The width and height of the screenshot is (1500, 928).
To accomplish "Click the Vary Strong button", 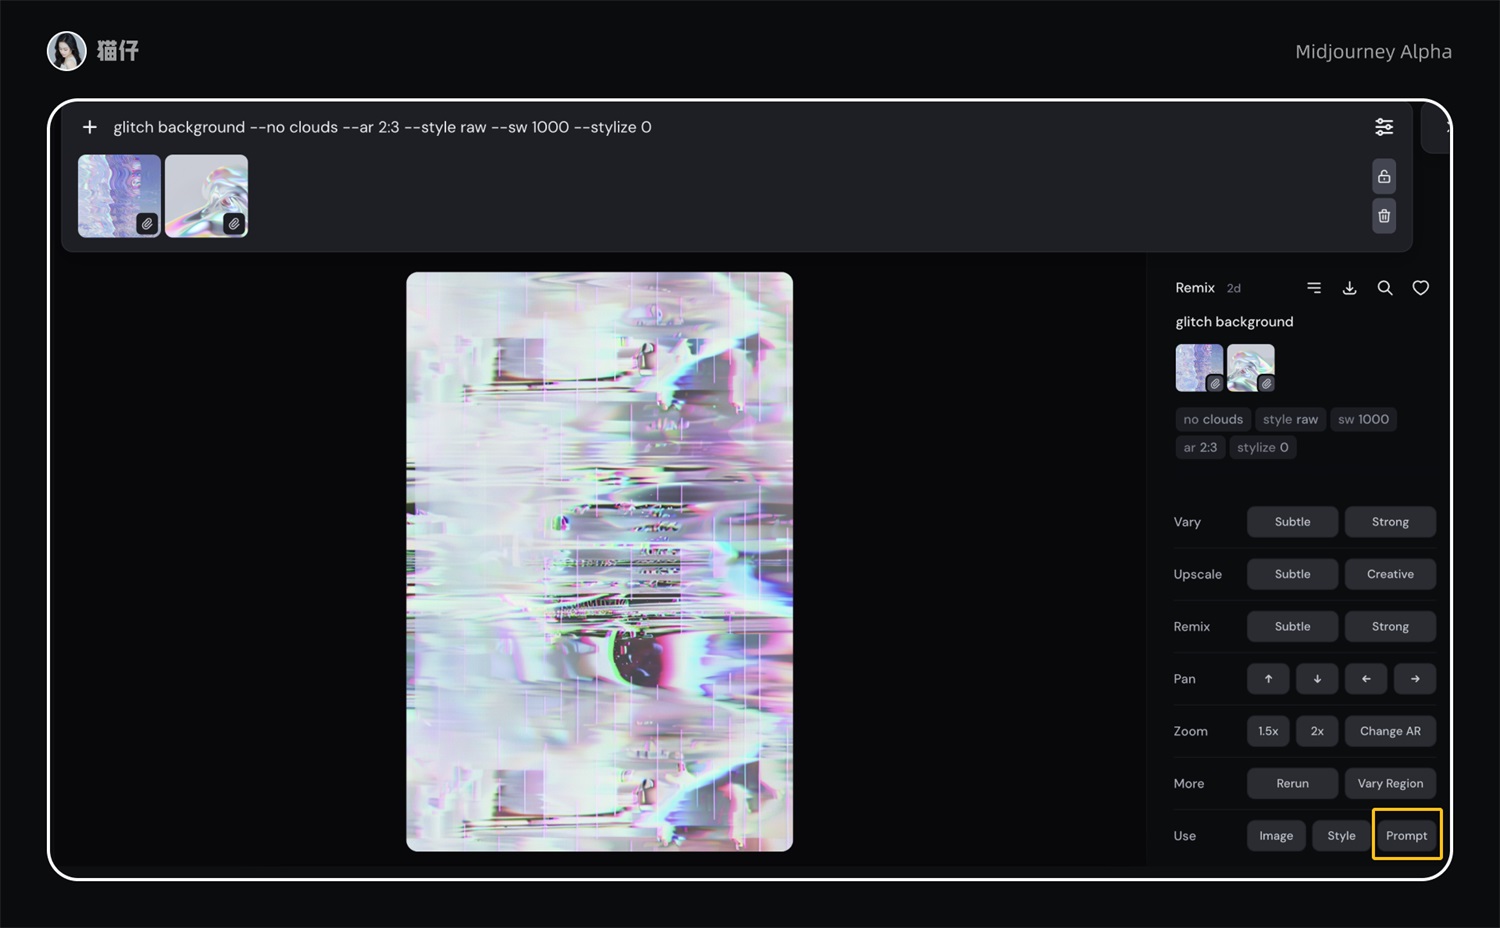I will (1390, 522).
